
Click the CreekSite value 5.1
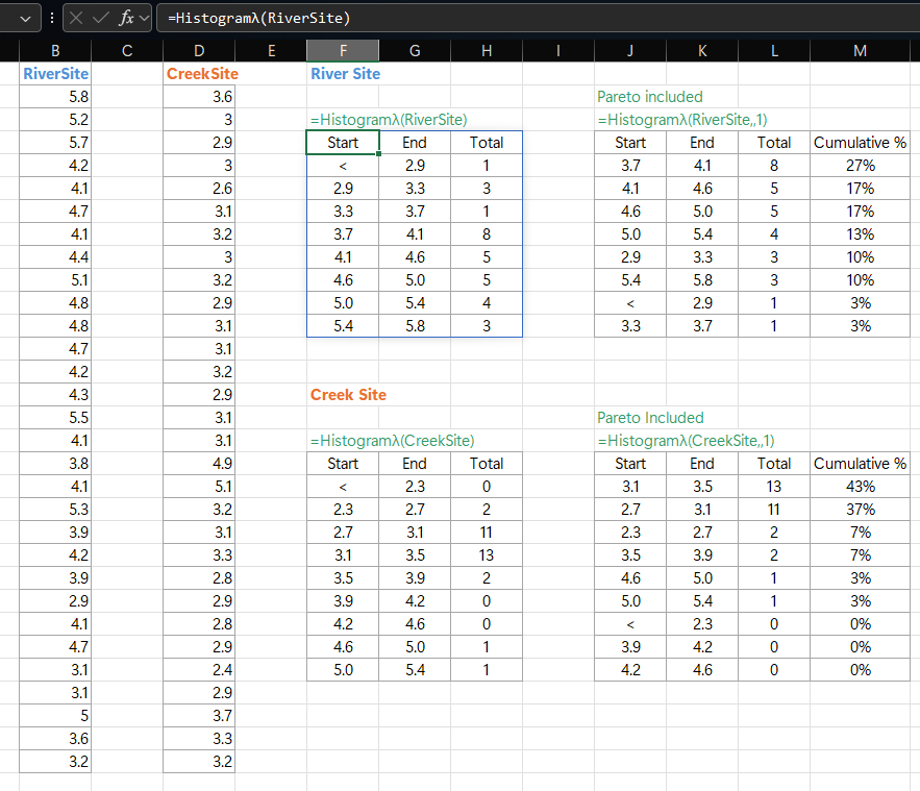(199, 486)
